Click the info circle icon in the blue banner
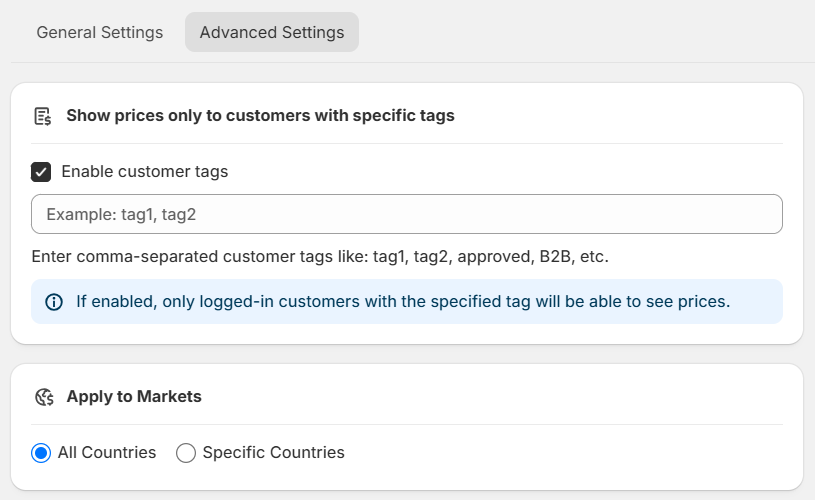Image resolution: width=815 pixels, height=500 pixels. coord(54,302)
